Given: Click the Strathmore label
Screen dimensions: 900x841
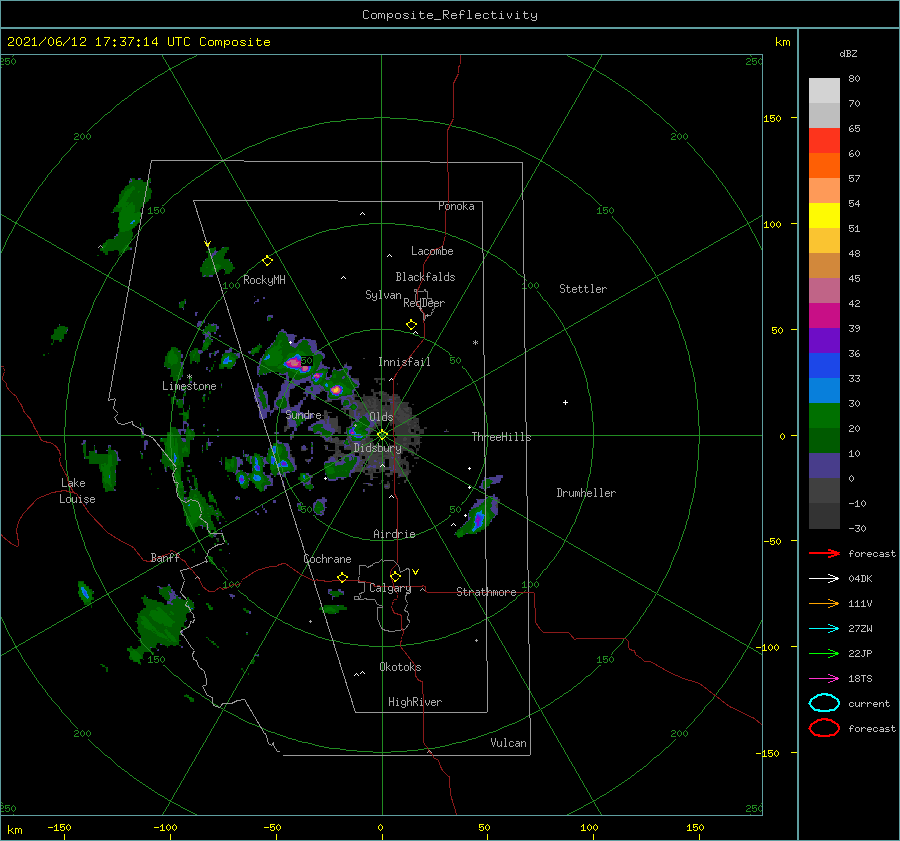Looking at the screenshot, I should click(x=486, y=592).
